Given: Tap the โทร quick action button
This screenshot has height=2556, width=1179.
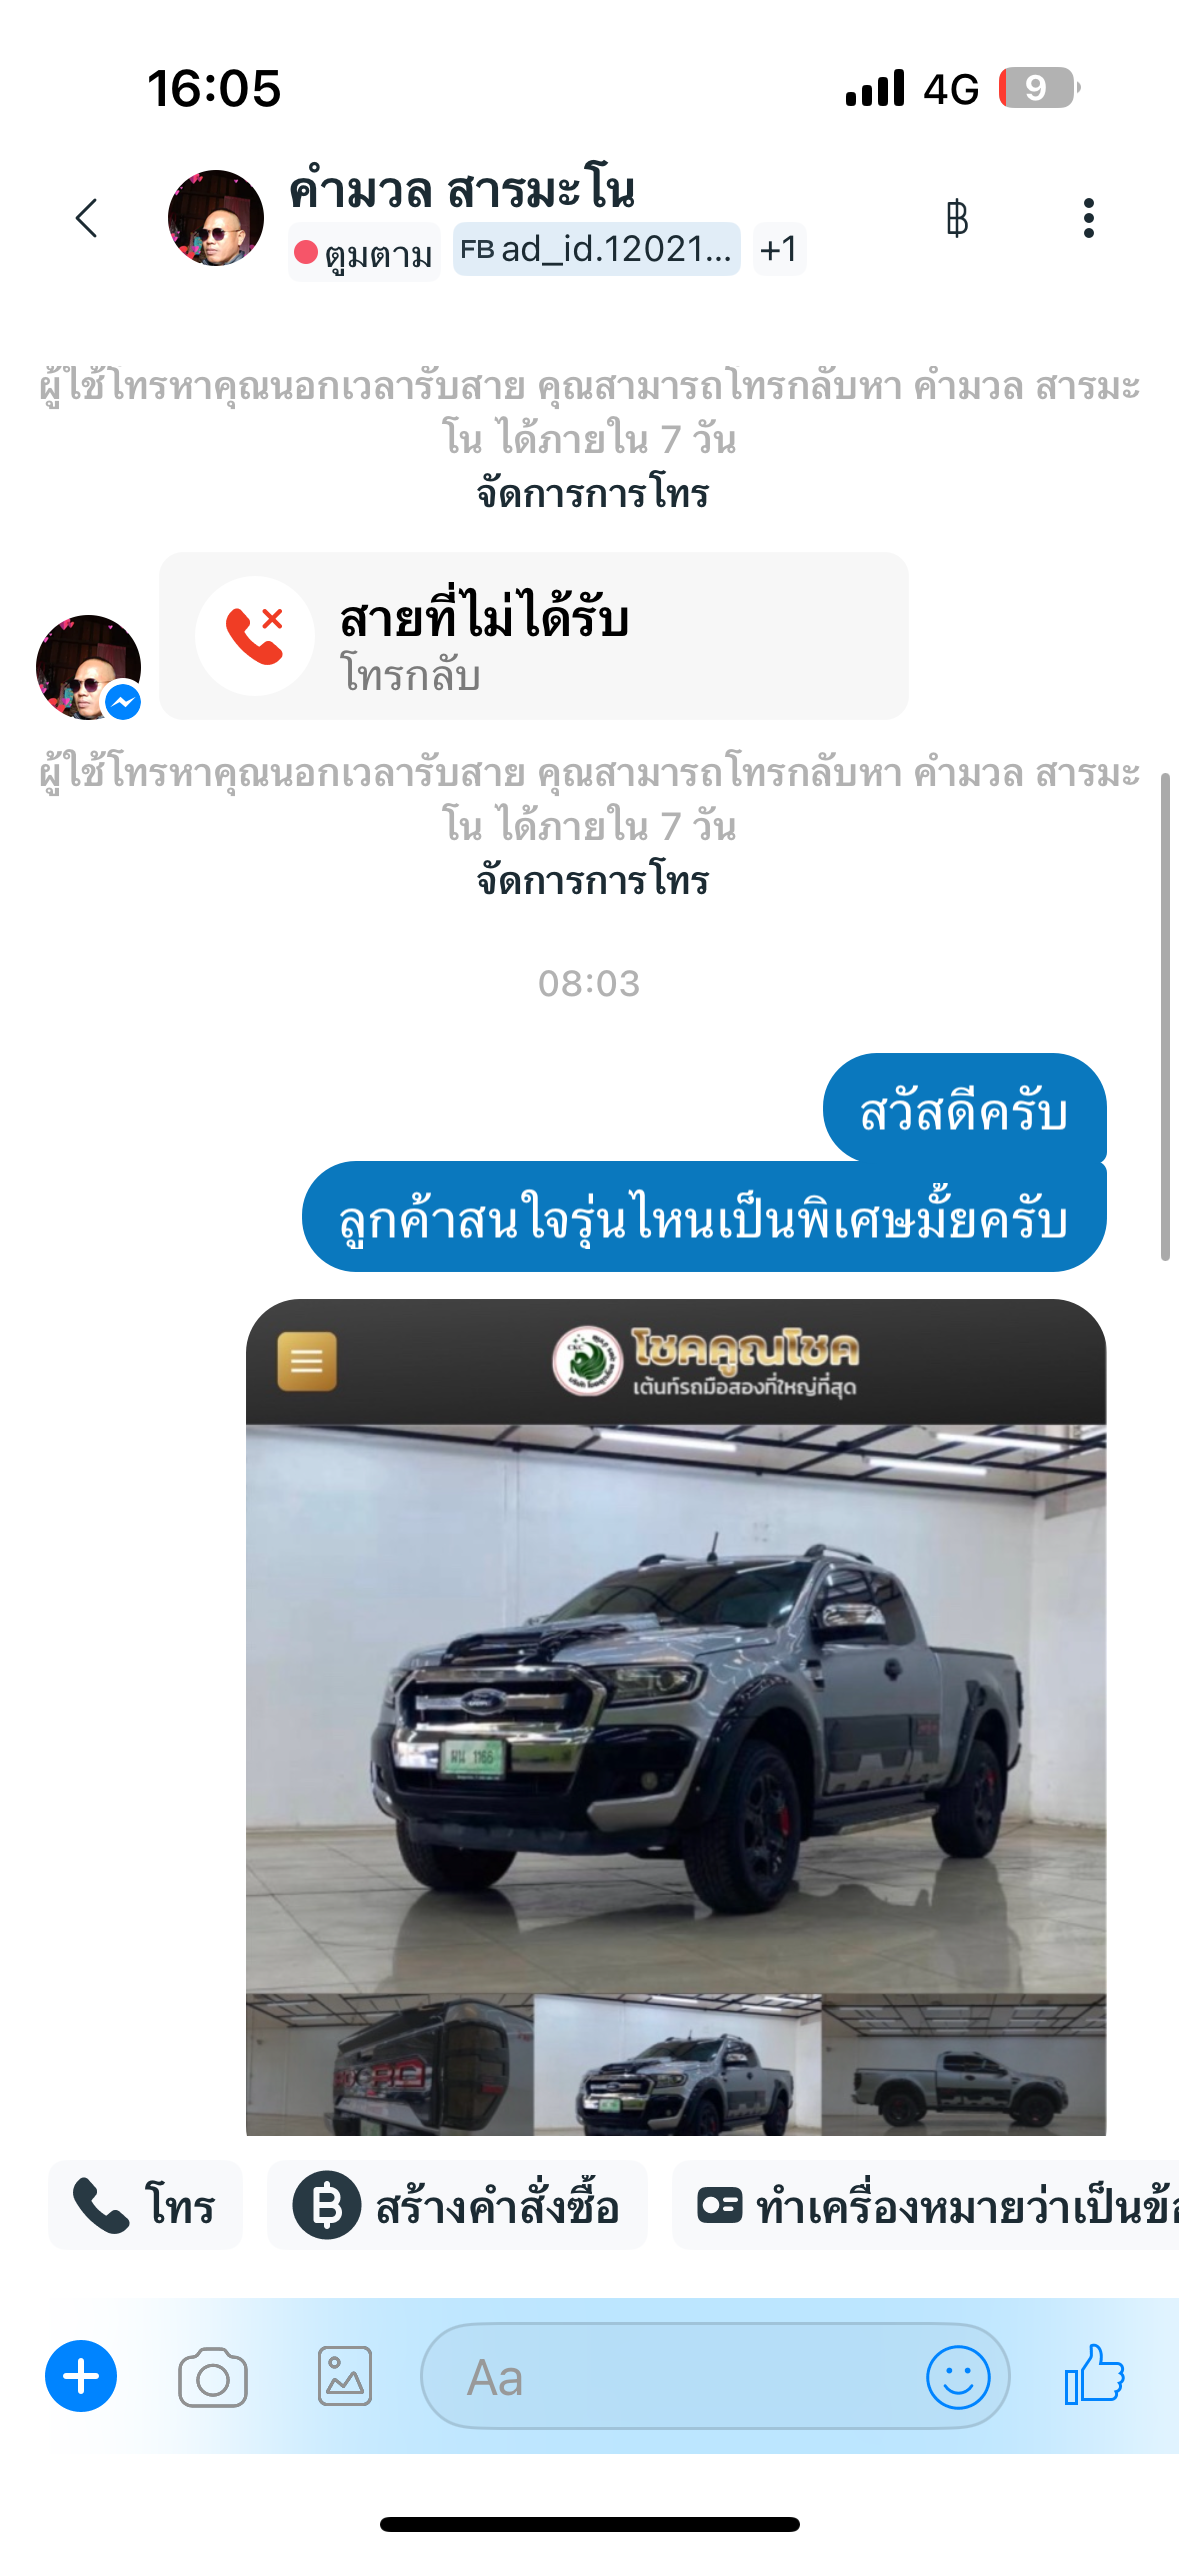Looking at the screenshot, I should click(145, 2205).
